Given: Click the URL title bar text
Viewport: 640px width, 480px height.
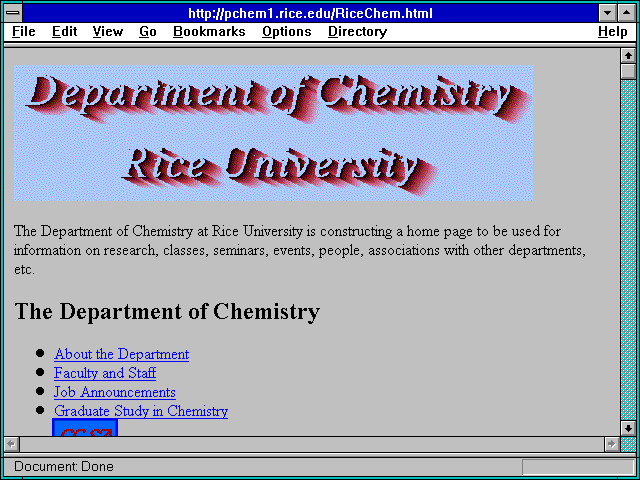Looking at the screenshot, I should (x=310, y=13).
